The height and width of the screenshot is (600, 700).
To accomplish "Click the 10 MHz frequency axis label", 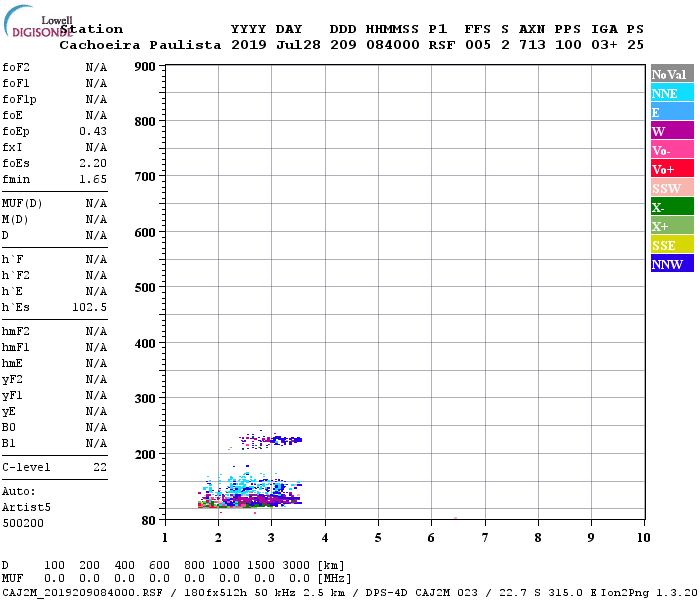I will (643, 538).
